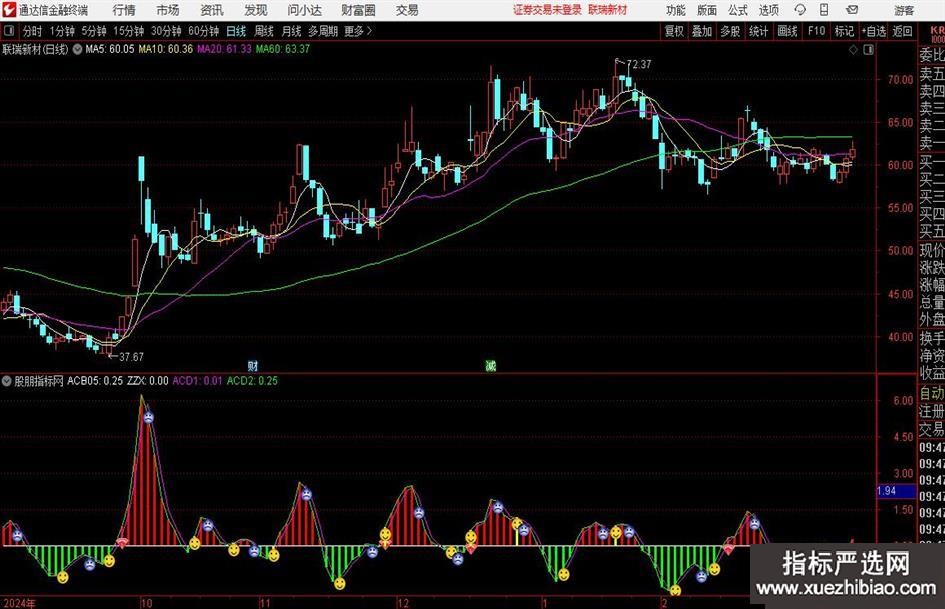945x609 pixels.
Task: Click the MA20: 61.33 indicator label
Action: pos(224,49)
